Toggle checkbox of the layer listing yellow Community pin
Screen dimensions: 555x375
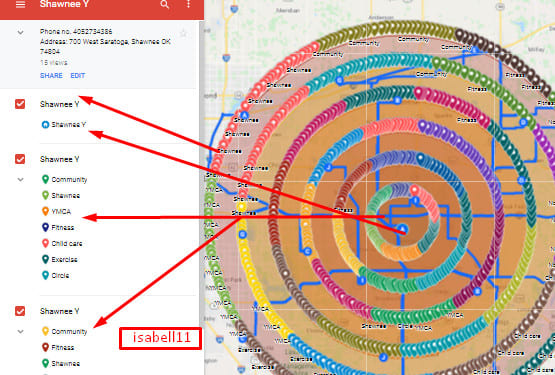tap(20, 311)
